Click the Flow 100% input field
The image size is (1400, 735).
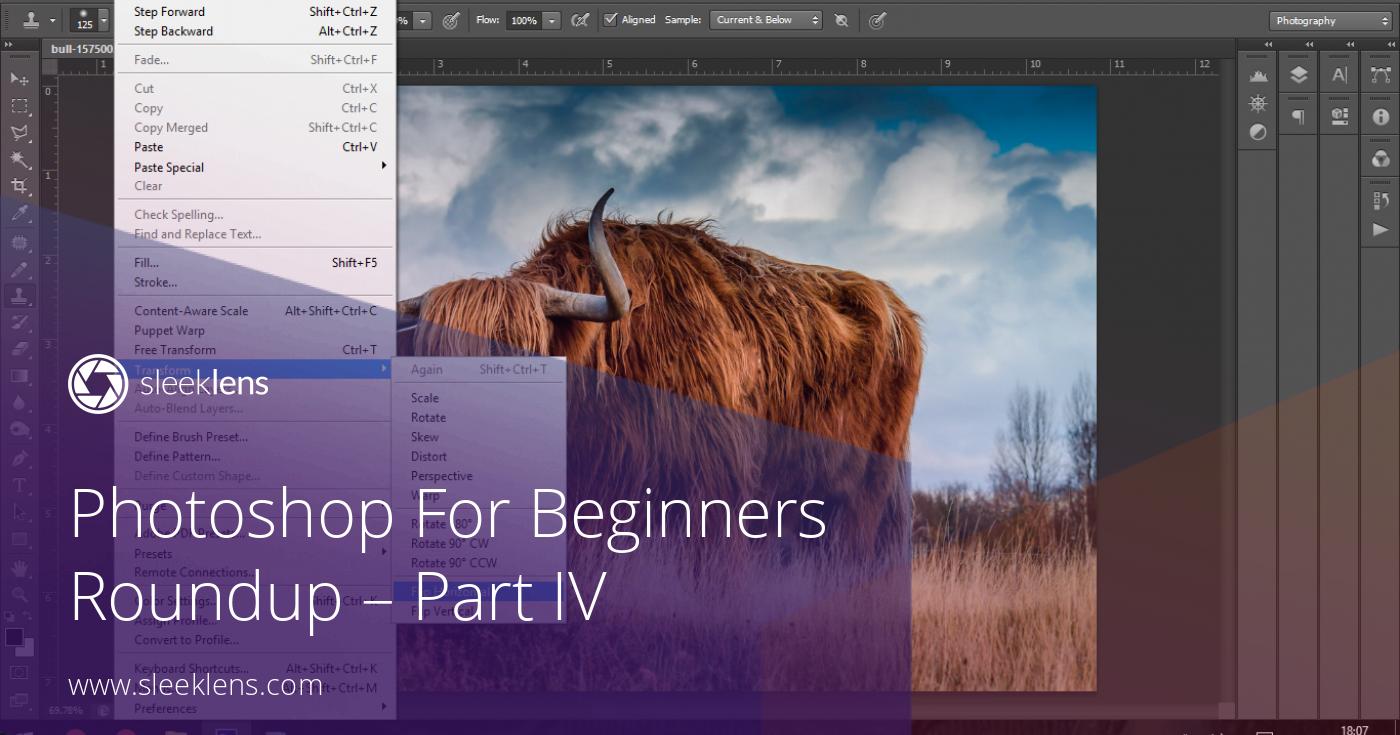(524, 20)
